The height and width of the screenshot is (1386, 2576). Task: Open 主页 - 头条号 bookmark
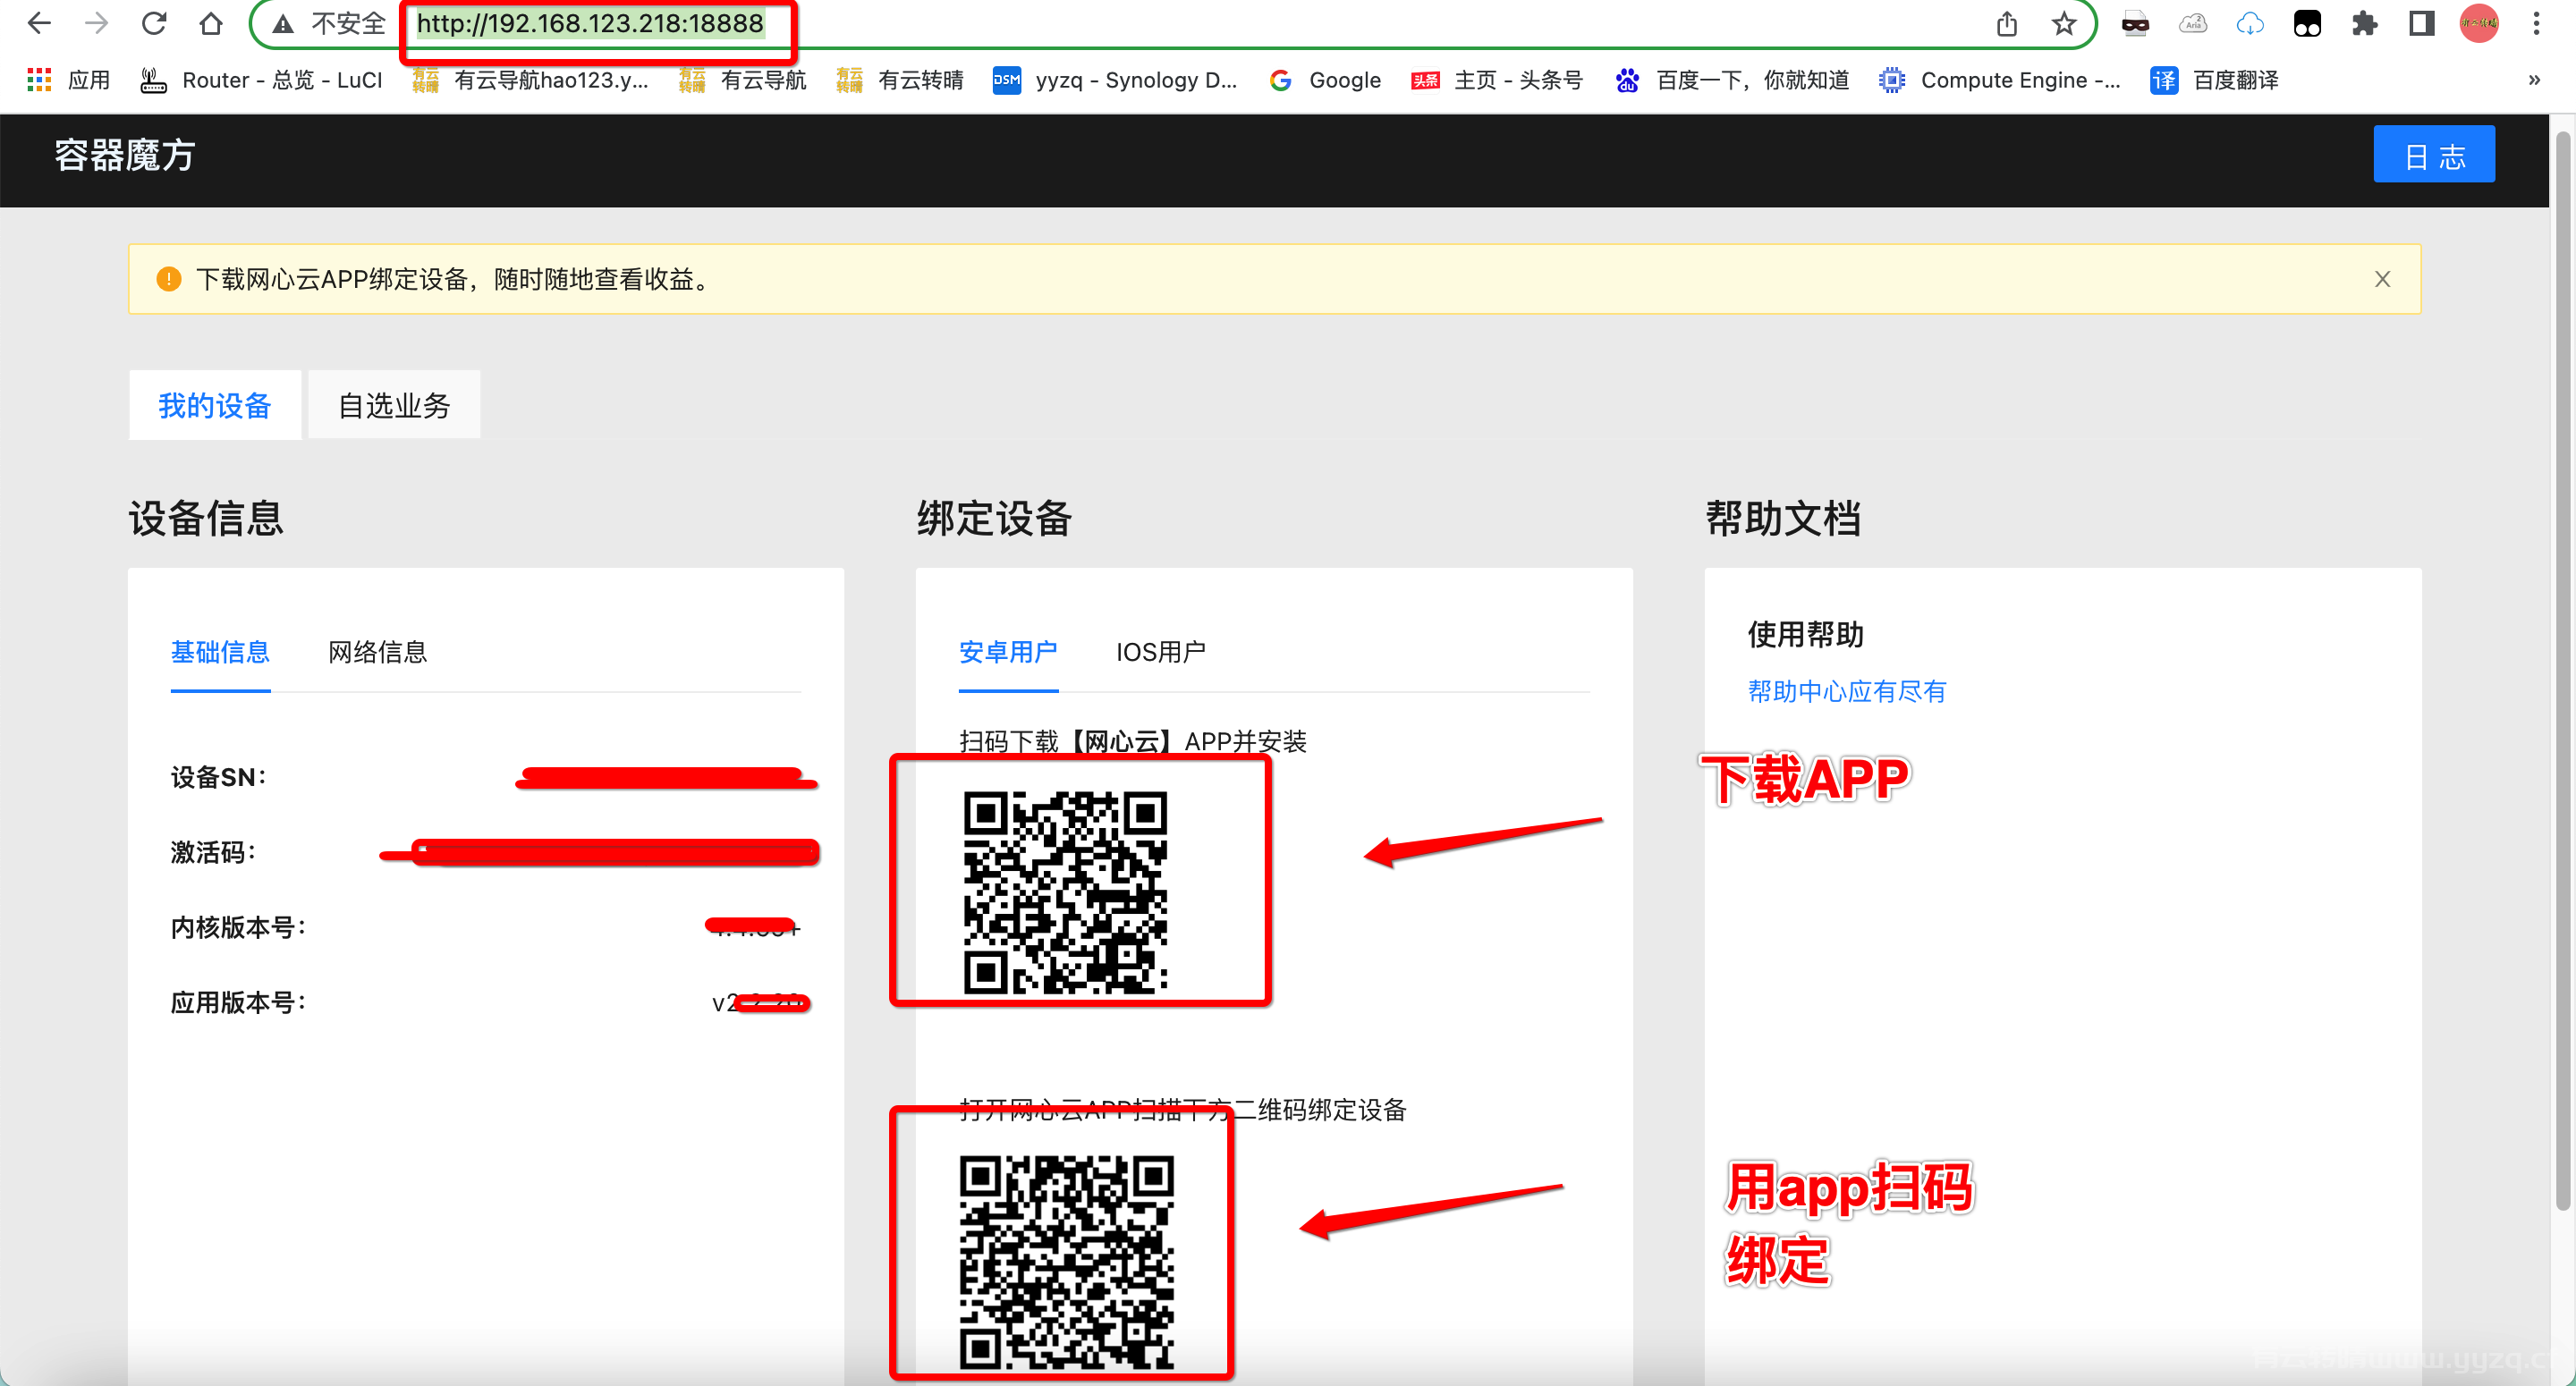pos(1497,80)
